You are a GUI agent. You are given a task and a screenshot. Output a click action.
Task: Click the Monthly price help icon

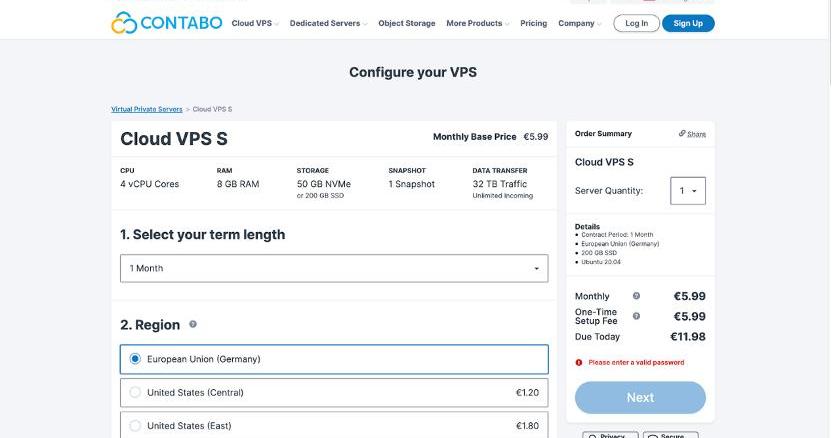[636, 296]
